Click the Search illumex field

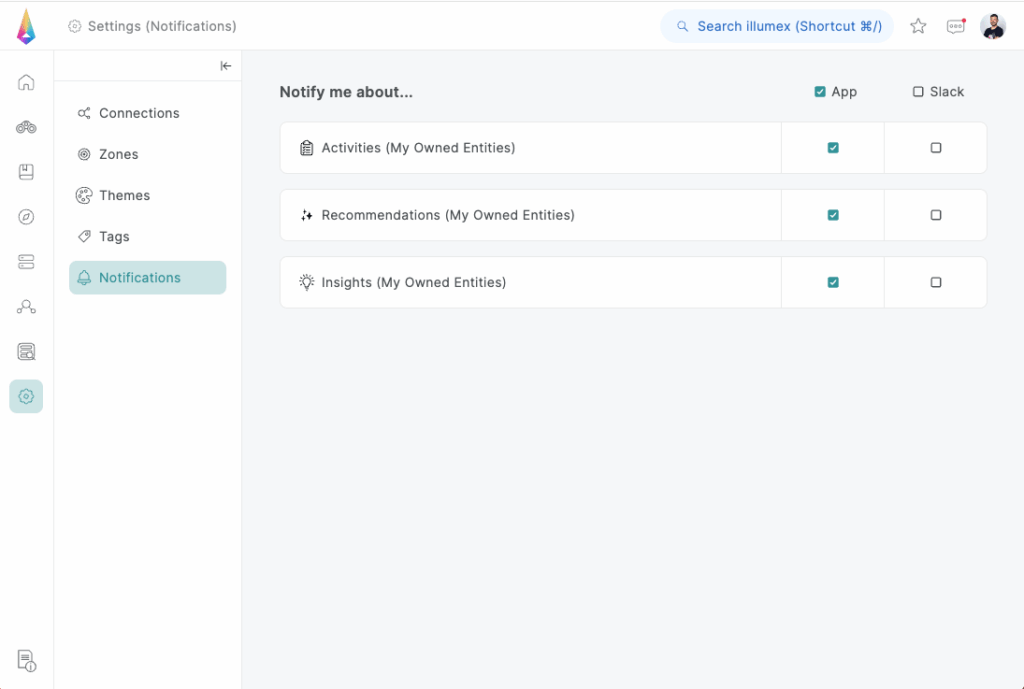click(x=778, y=26)
